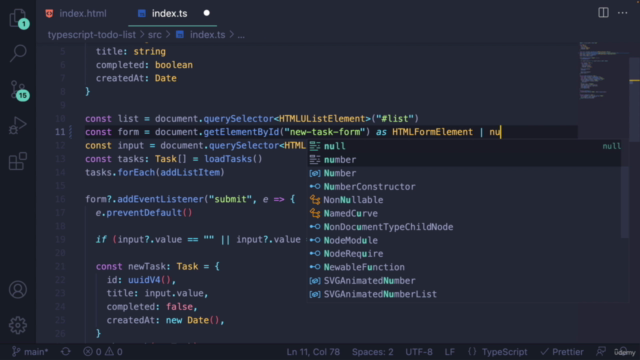Viewport: 640px width, 360px height.
Task: Click e.preventDefault() on line 17
Action: 144,213
